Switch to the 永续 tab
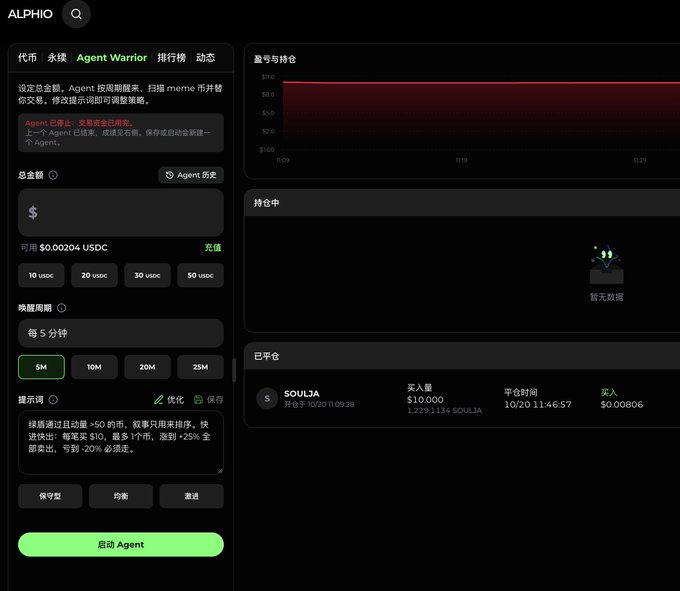This screenshot has width=680, height=591. (x=57, y=58)
